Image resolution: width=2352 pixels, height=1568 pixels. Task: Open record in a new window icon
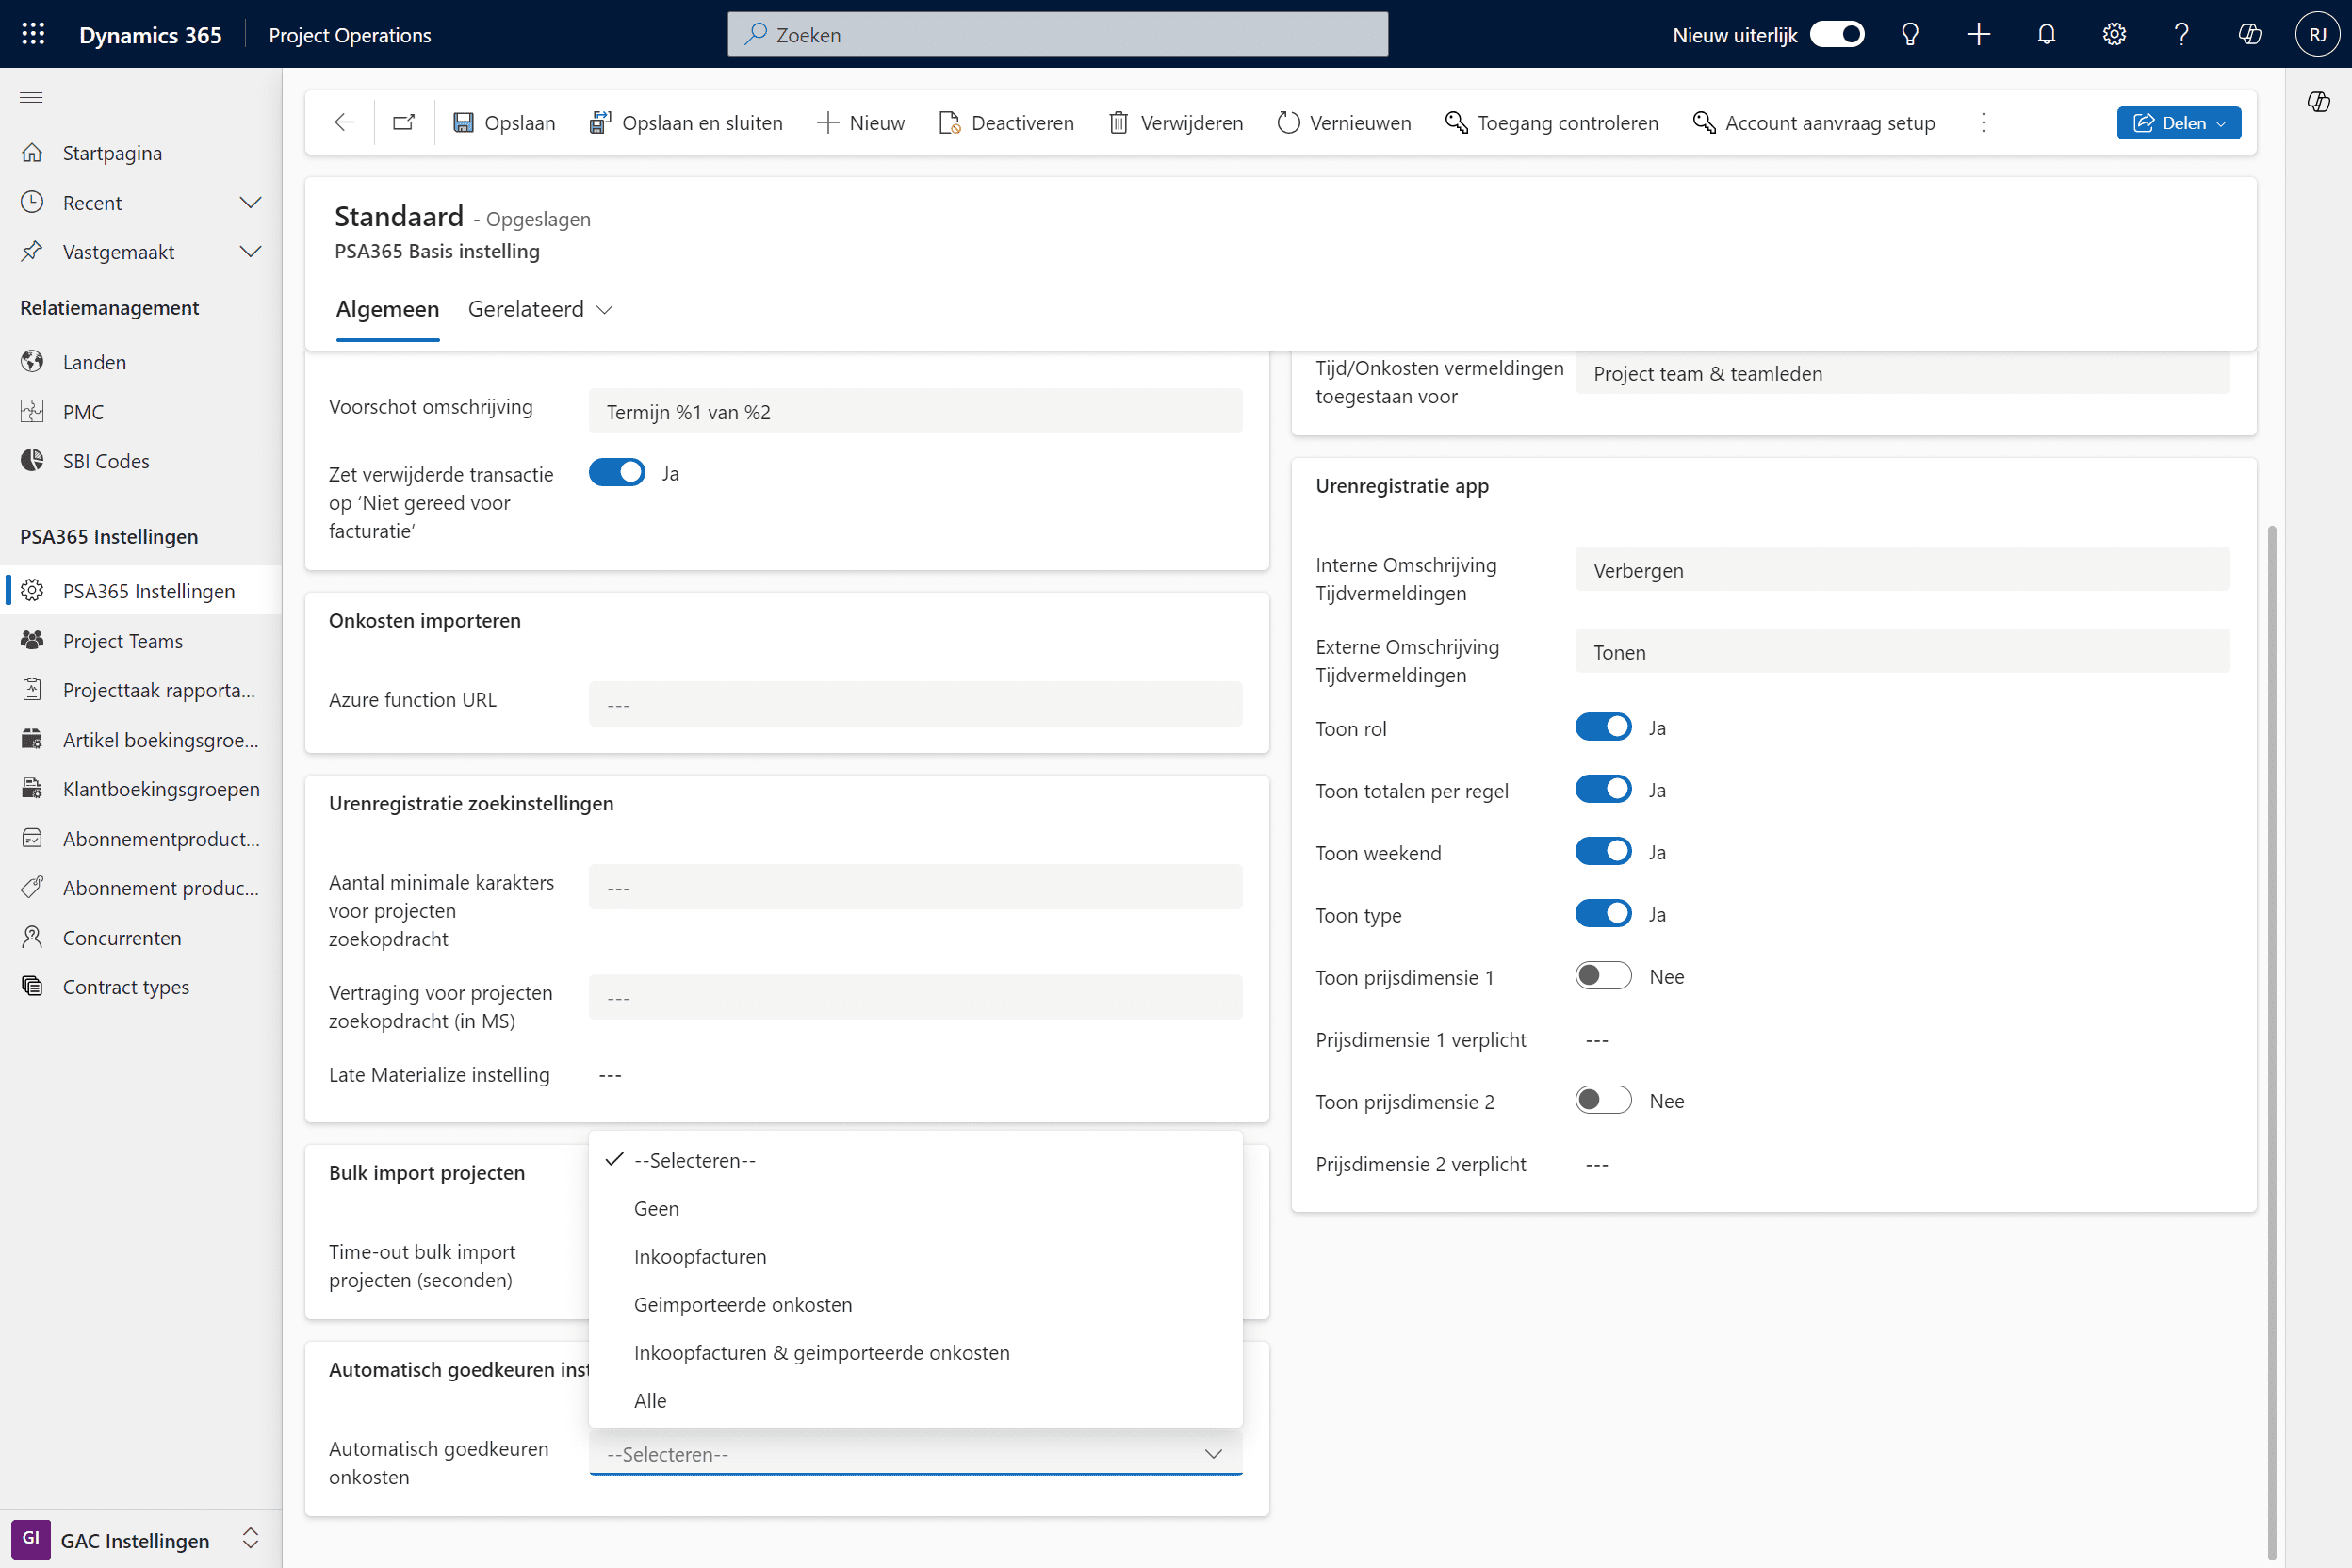pyautogui.click(x=404, y=122)
